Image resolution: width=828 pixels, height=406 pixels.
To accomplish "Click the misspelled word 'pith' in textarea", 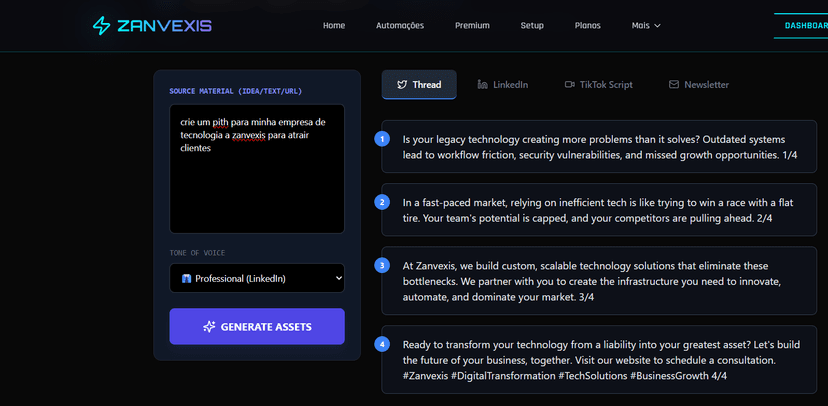I will point(220,122).
